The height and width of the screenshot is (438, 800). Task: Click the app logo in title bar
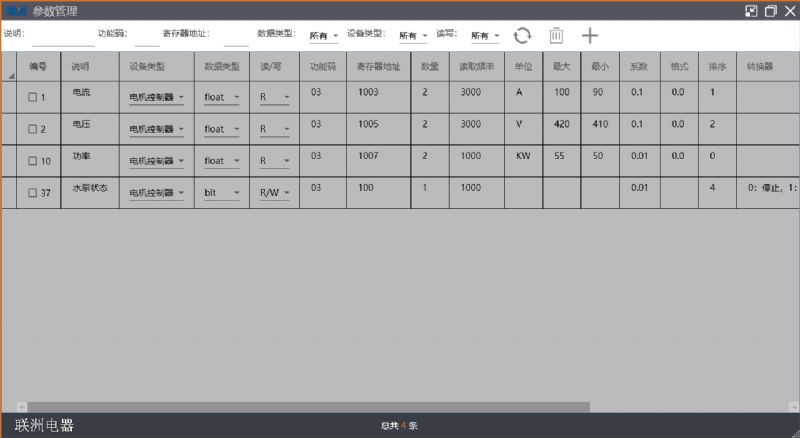(15, 11)
